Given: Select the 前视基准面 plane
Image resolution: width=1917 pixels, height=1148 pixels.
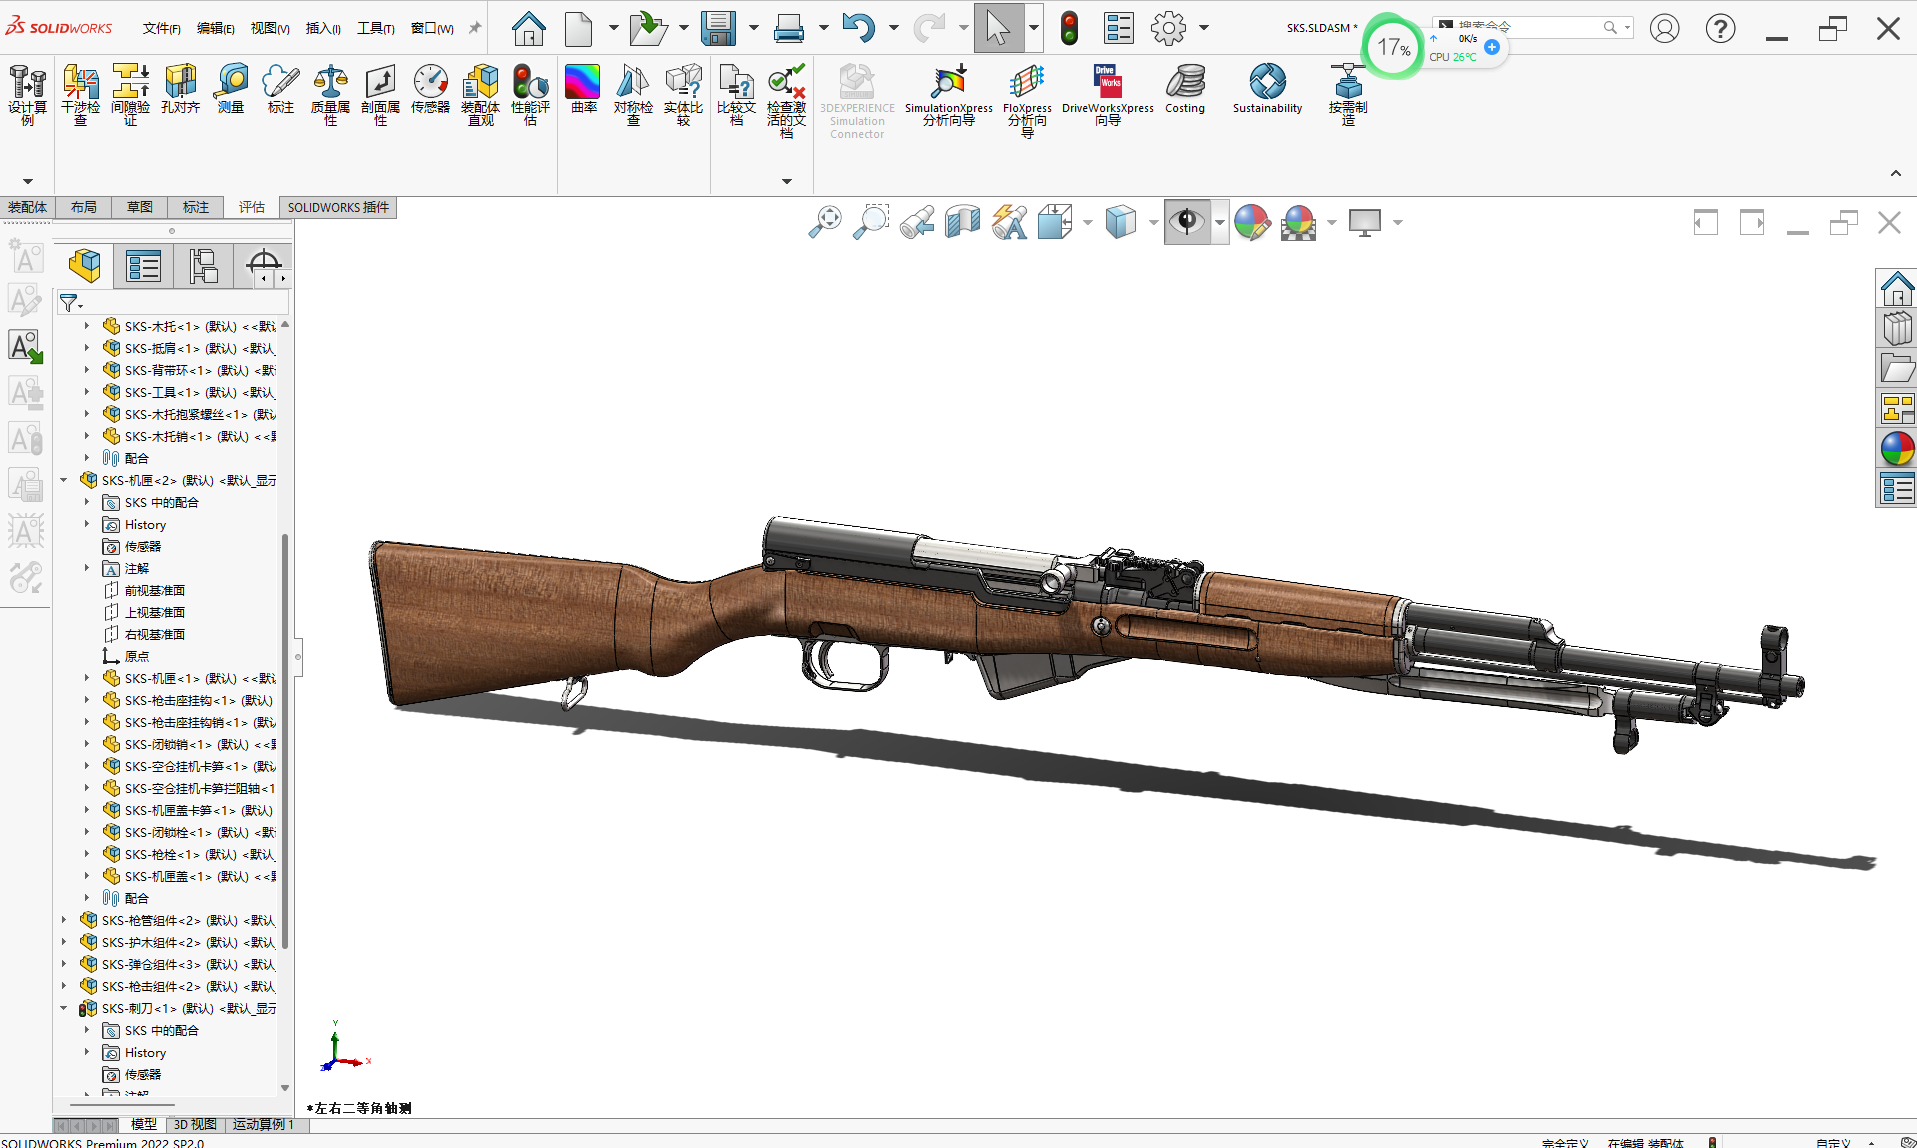Looking at the screenshot, I should pyautogui.click(x=144, y=590).
